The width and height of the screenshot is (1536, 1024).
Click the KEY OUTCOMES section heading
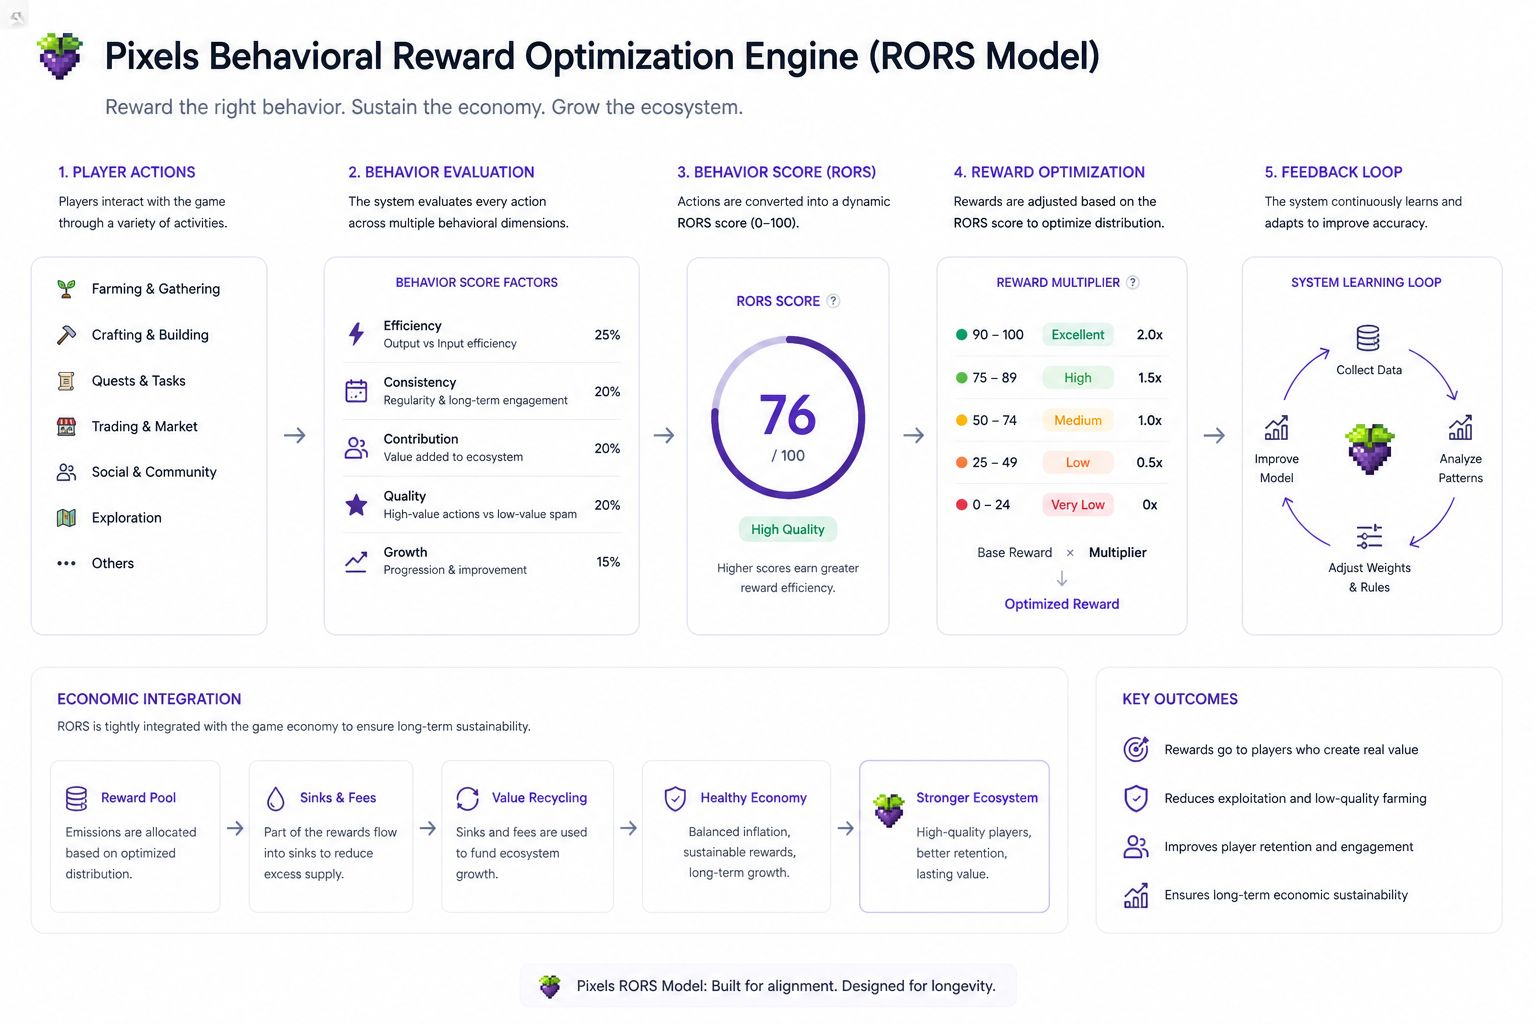coord(1180,699)
